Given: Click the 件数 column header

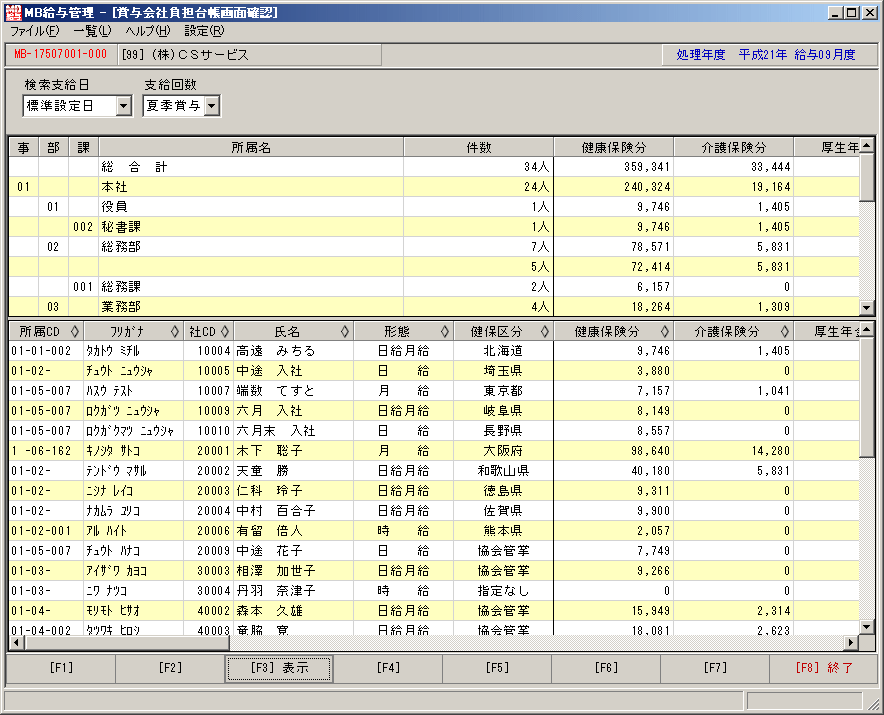Looking at the screenshot, I should coord(479,148).
